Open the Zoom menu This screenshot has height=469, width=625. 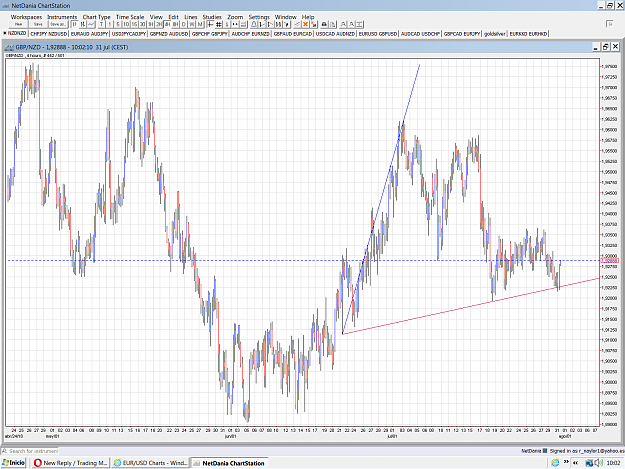235,17
